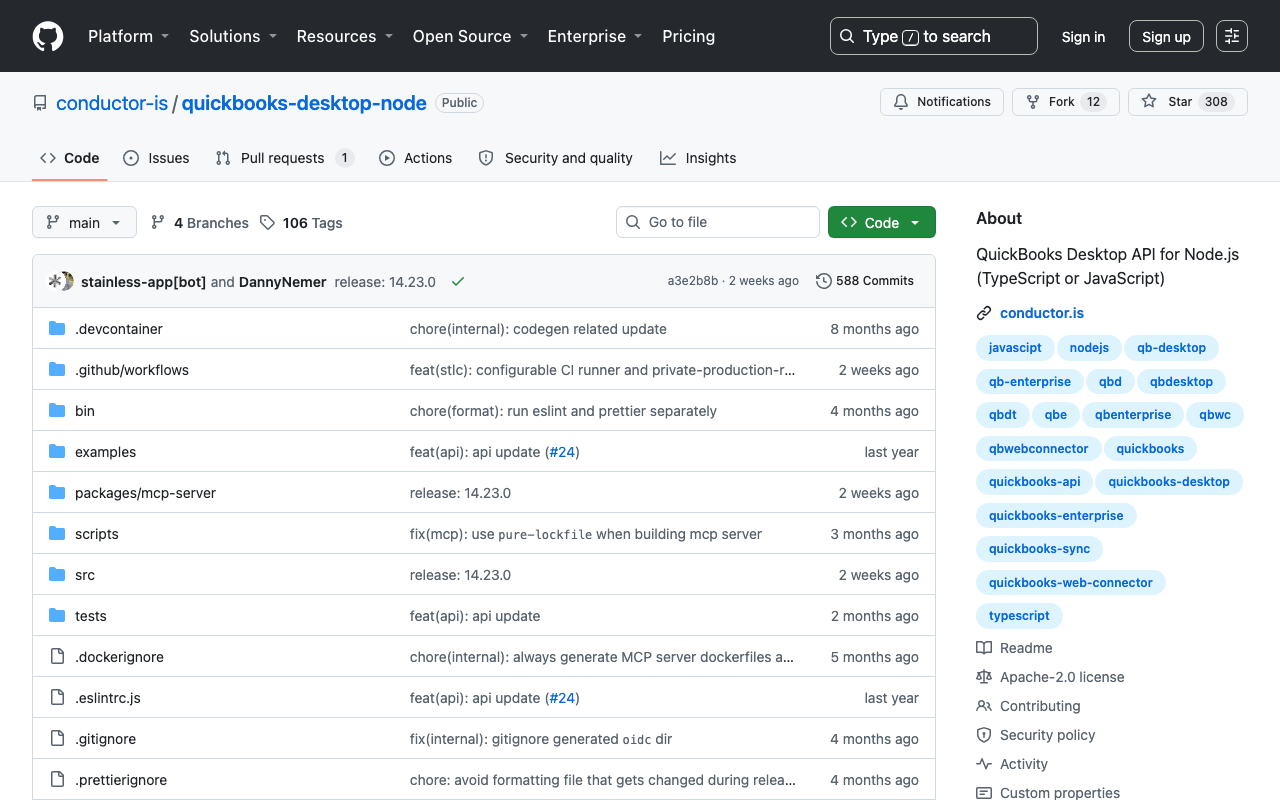Open the .prettierignore file

(121, 780)
